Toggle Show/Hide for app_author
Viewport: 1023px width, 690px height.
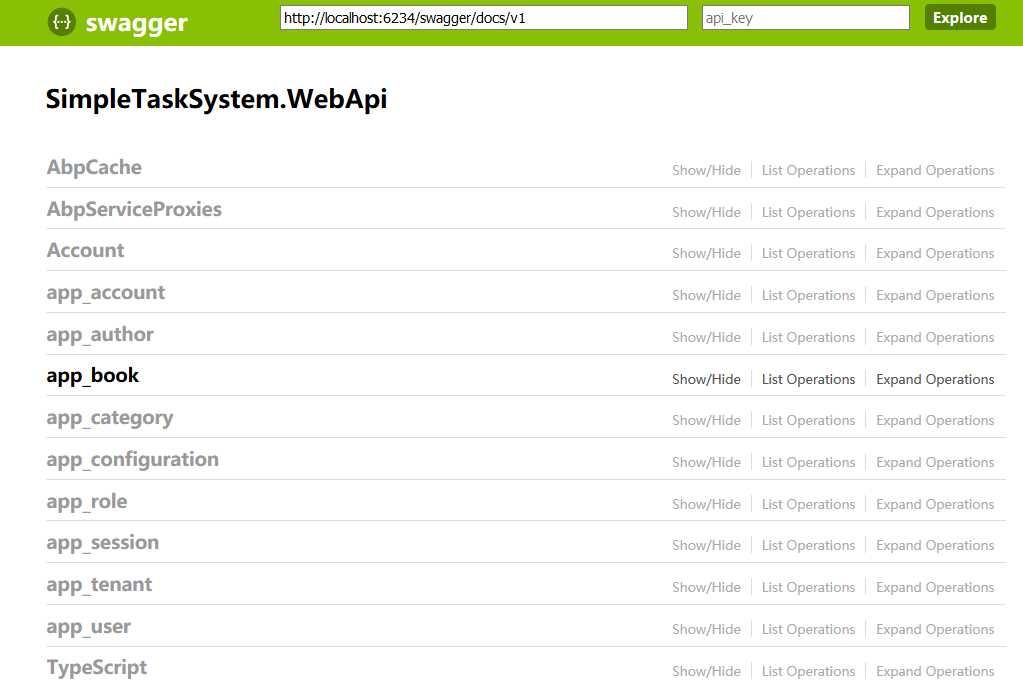pos(707,337)
